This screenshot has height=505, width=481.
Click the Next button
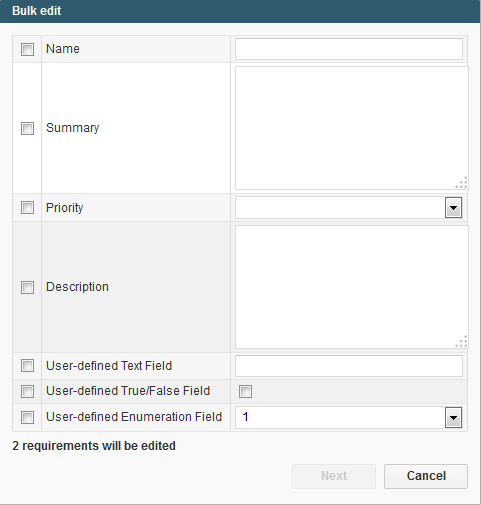[x=334, y=476]
